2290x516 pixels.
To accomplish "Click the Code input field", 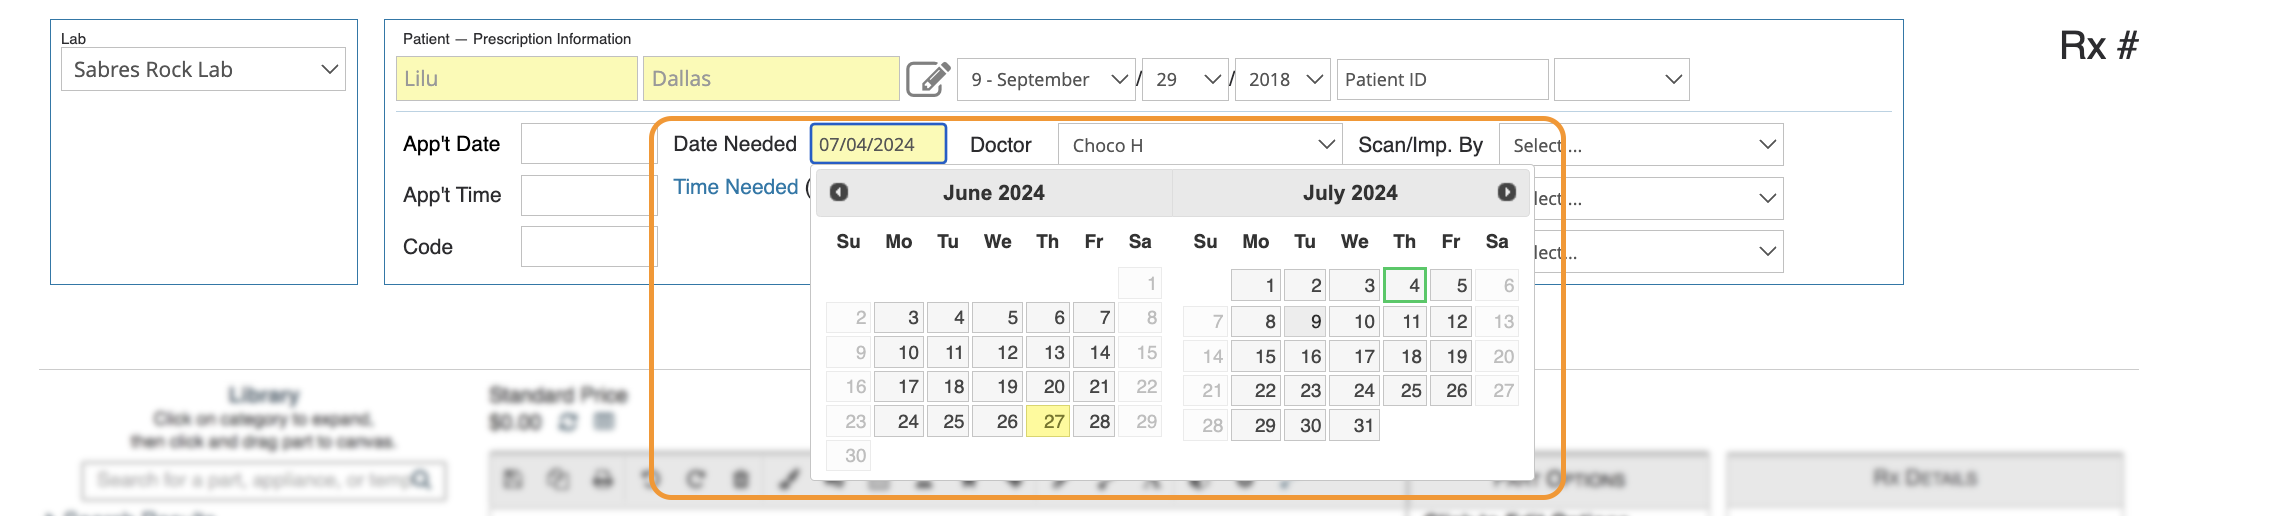I will point(588,246).
